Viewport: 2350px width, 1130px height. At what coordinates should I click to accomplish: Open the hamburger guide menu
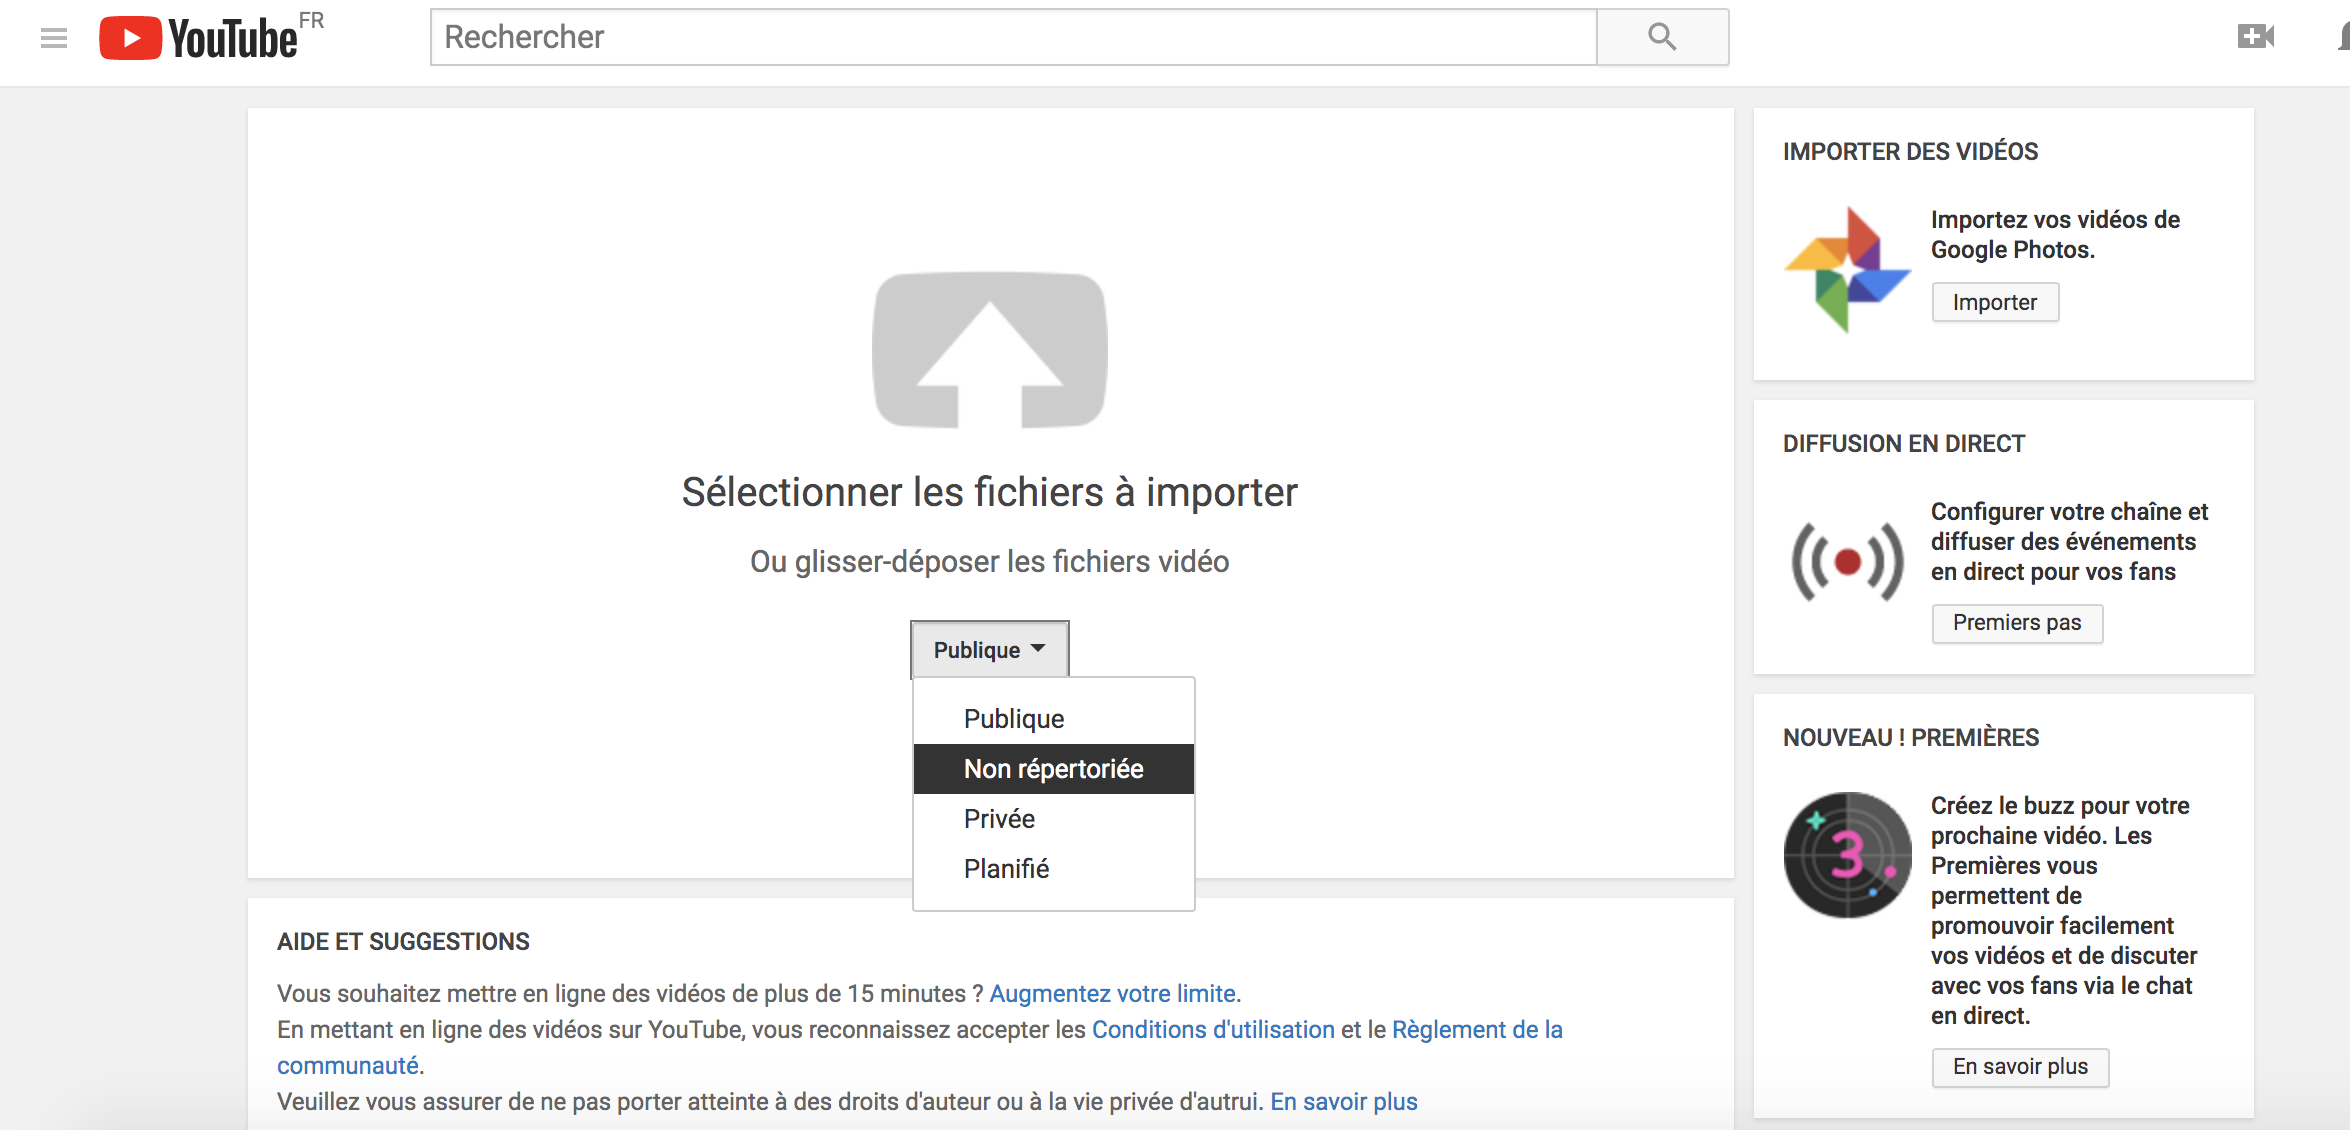(x=54, y=38)
